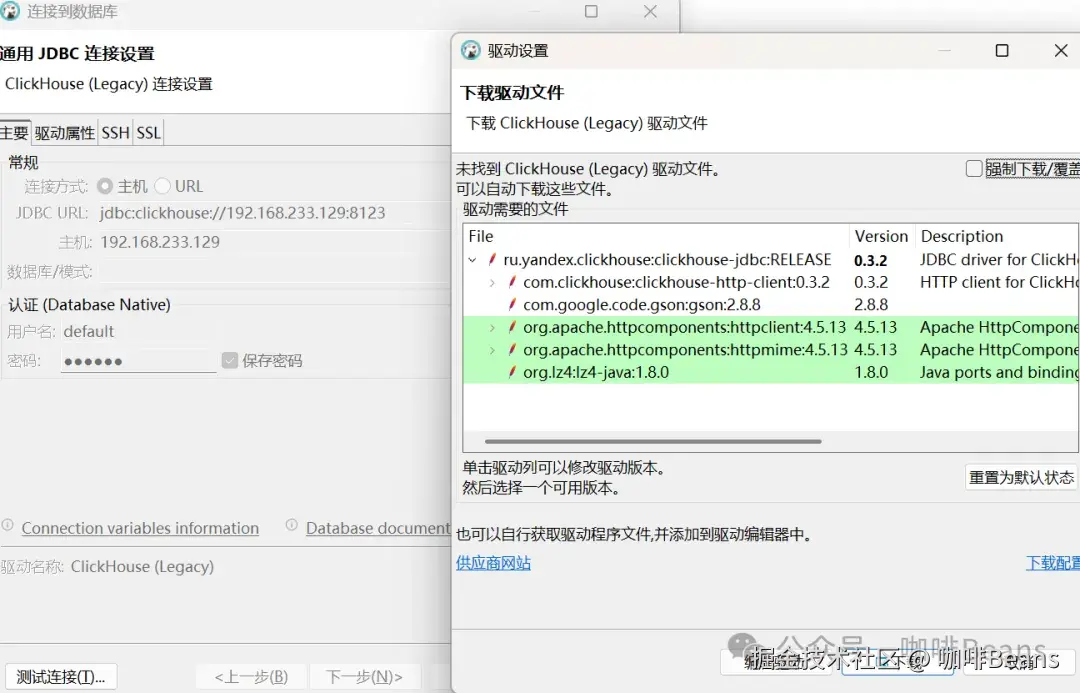Click 重置为默认状态 button
Viewport: 1080px width, 693px height.
click(x=1021, y=477)
